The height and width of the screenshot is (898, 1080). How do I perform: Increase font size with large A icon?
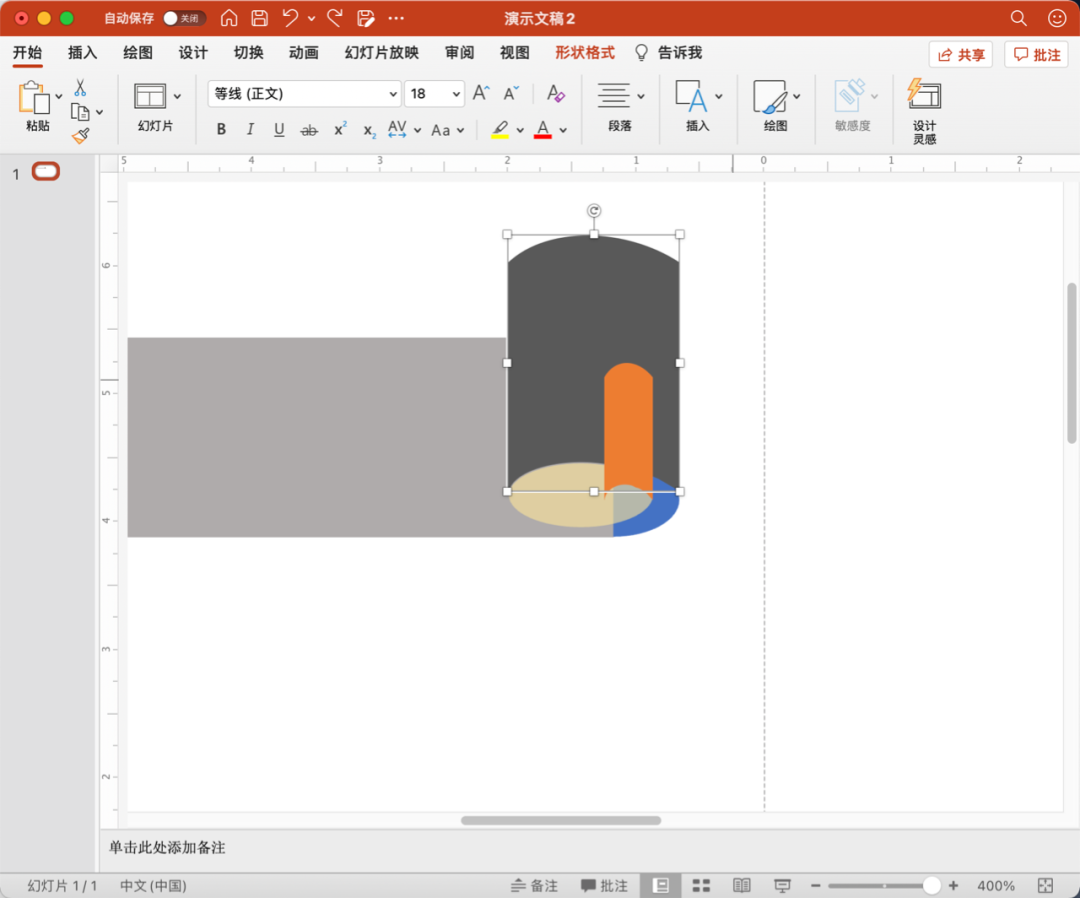coord(481,94)
